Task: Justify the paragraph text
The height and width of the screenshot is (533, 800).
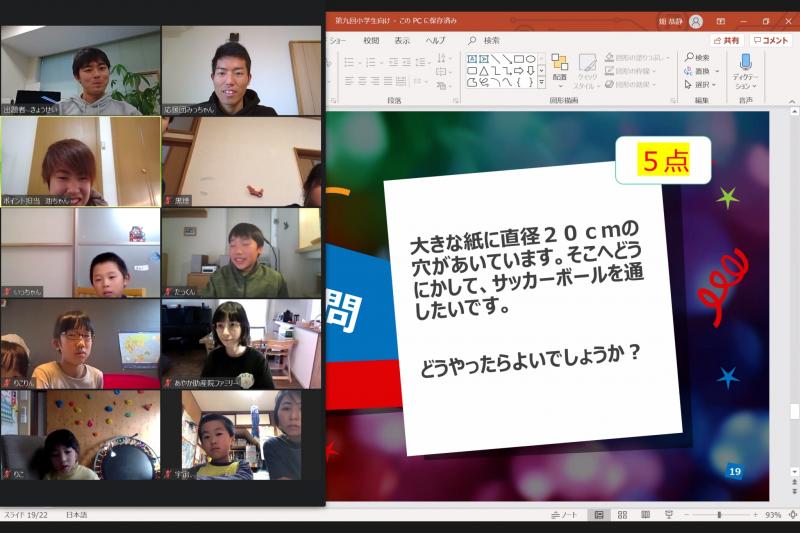Action: pyautogui.click(x=388, y=81)
